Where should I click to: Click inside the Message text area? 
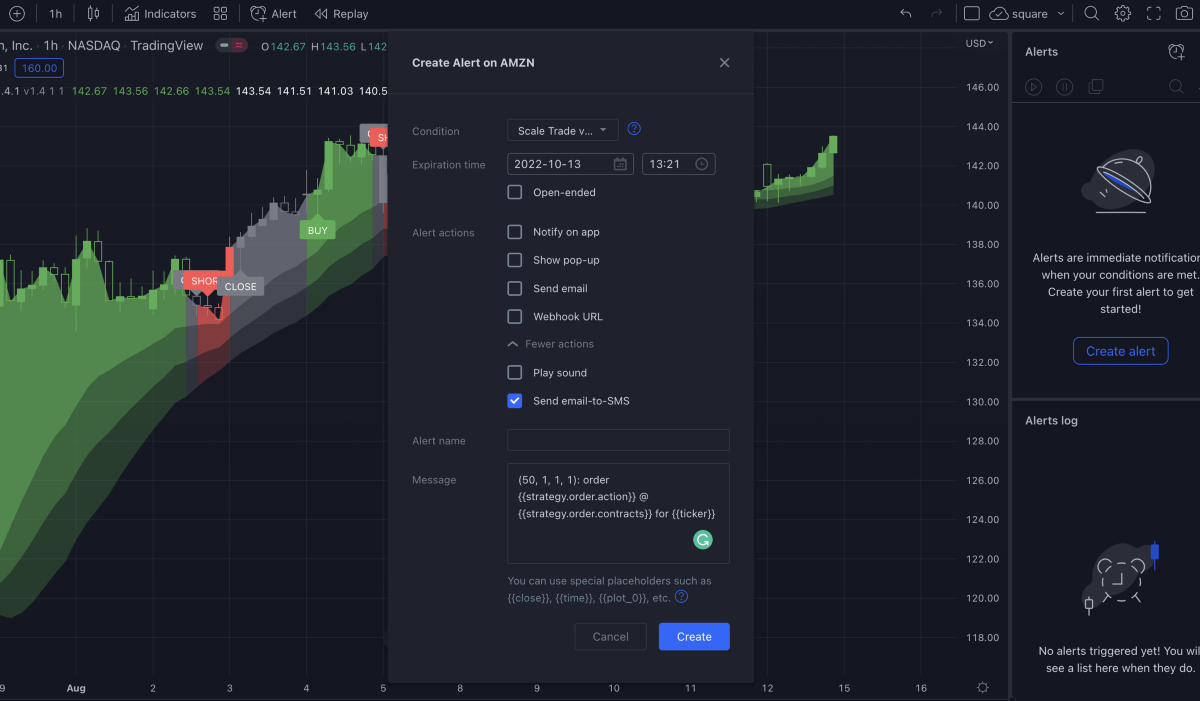coord(618,513)
